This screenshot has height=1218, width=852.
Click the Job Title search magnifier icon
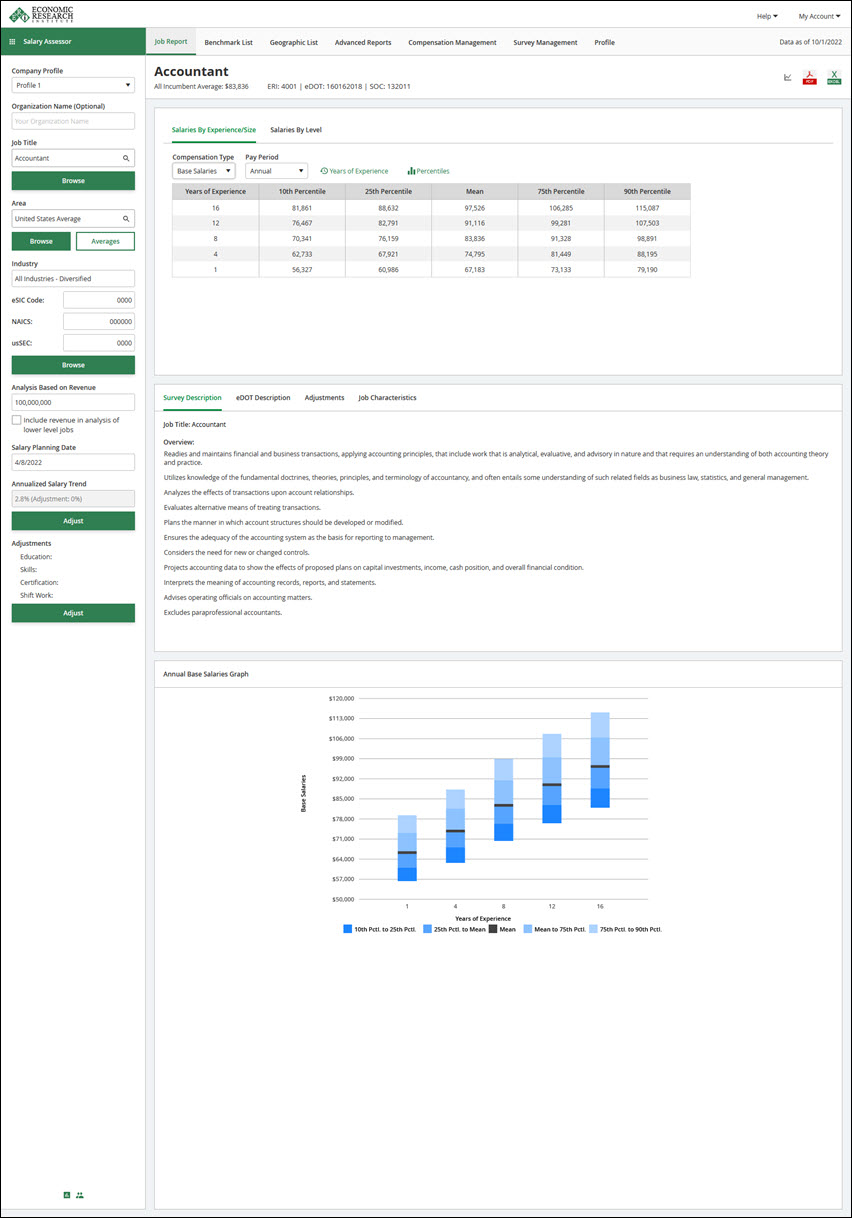point(126,158)
